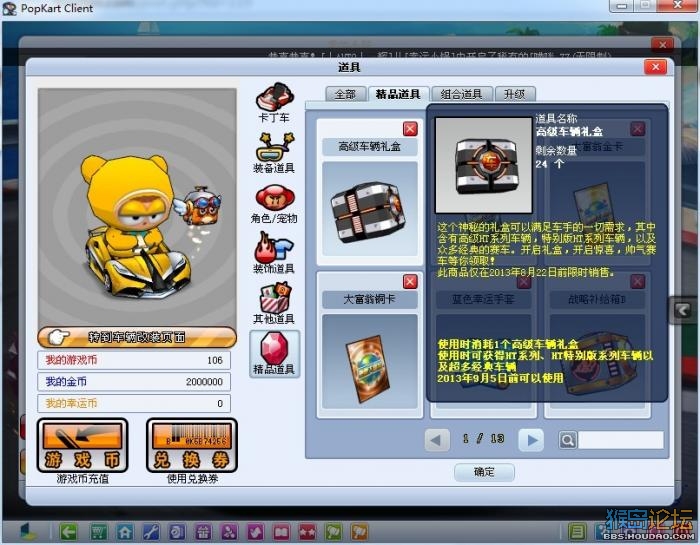Delete the 高级车辆礼盒 item with its red X
The image size is (700, 545).
(410, 129)
